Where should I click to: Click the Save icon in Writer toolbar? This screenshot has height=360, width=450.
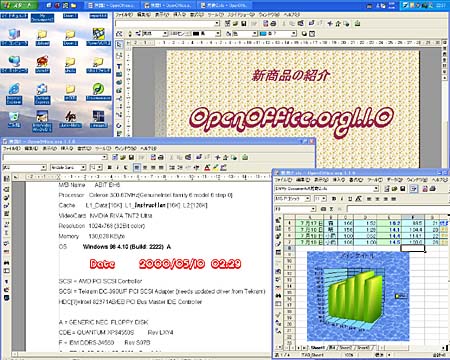click(131, 157)
